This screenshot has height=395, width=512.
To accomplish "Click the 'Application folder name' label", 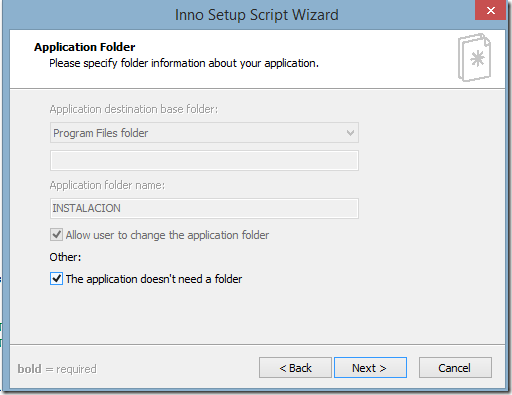I will [x=107, y=185].
